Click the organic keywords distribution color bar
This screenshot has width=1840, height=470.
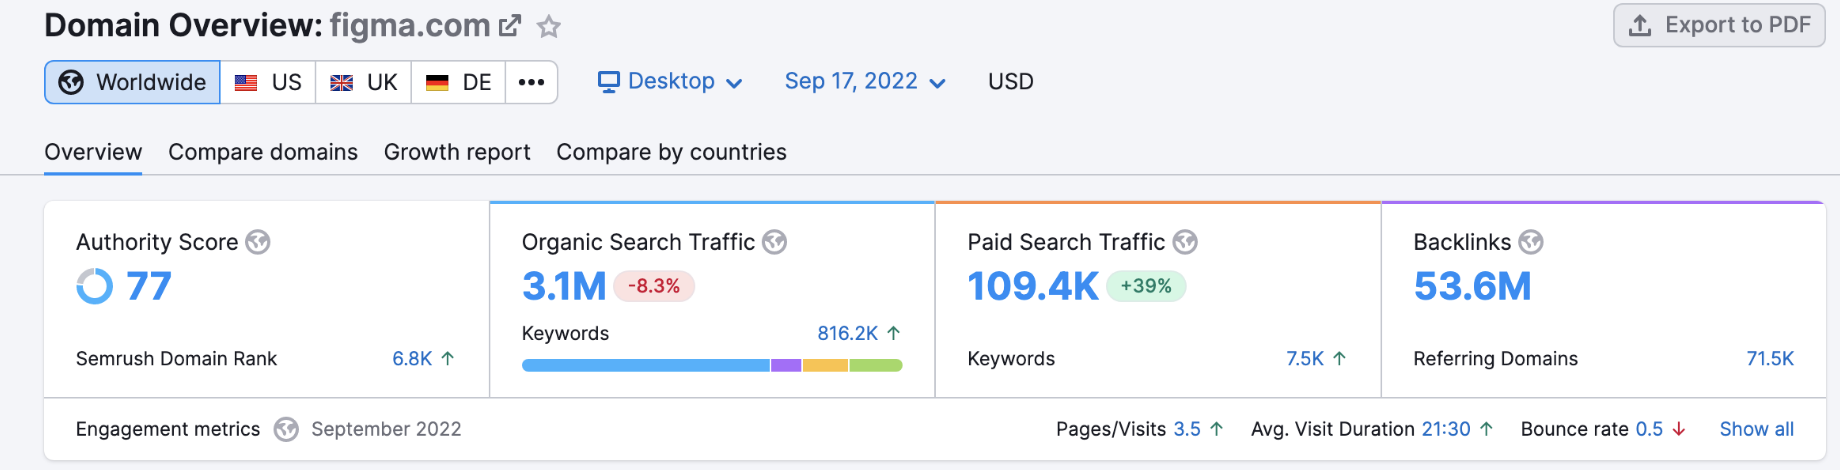click(x=712, y=365)
